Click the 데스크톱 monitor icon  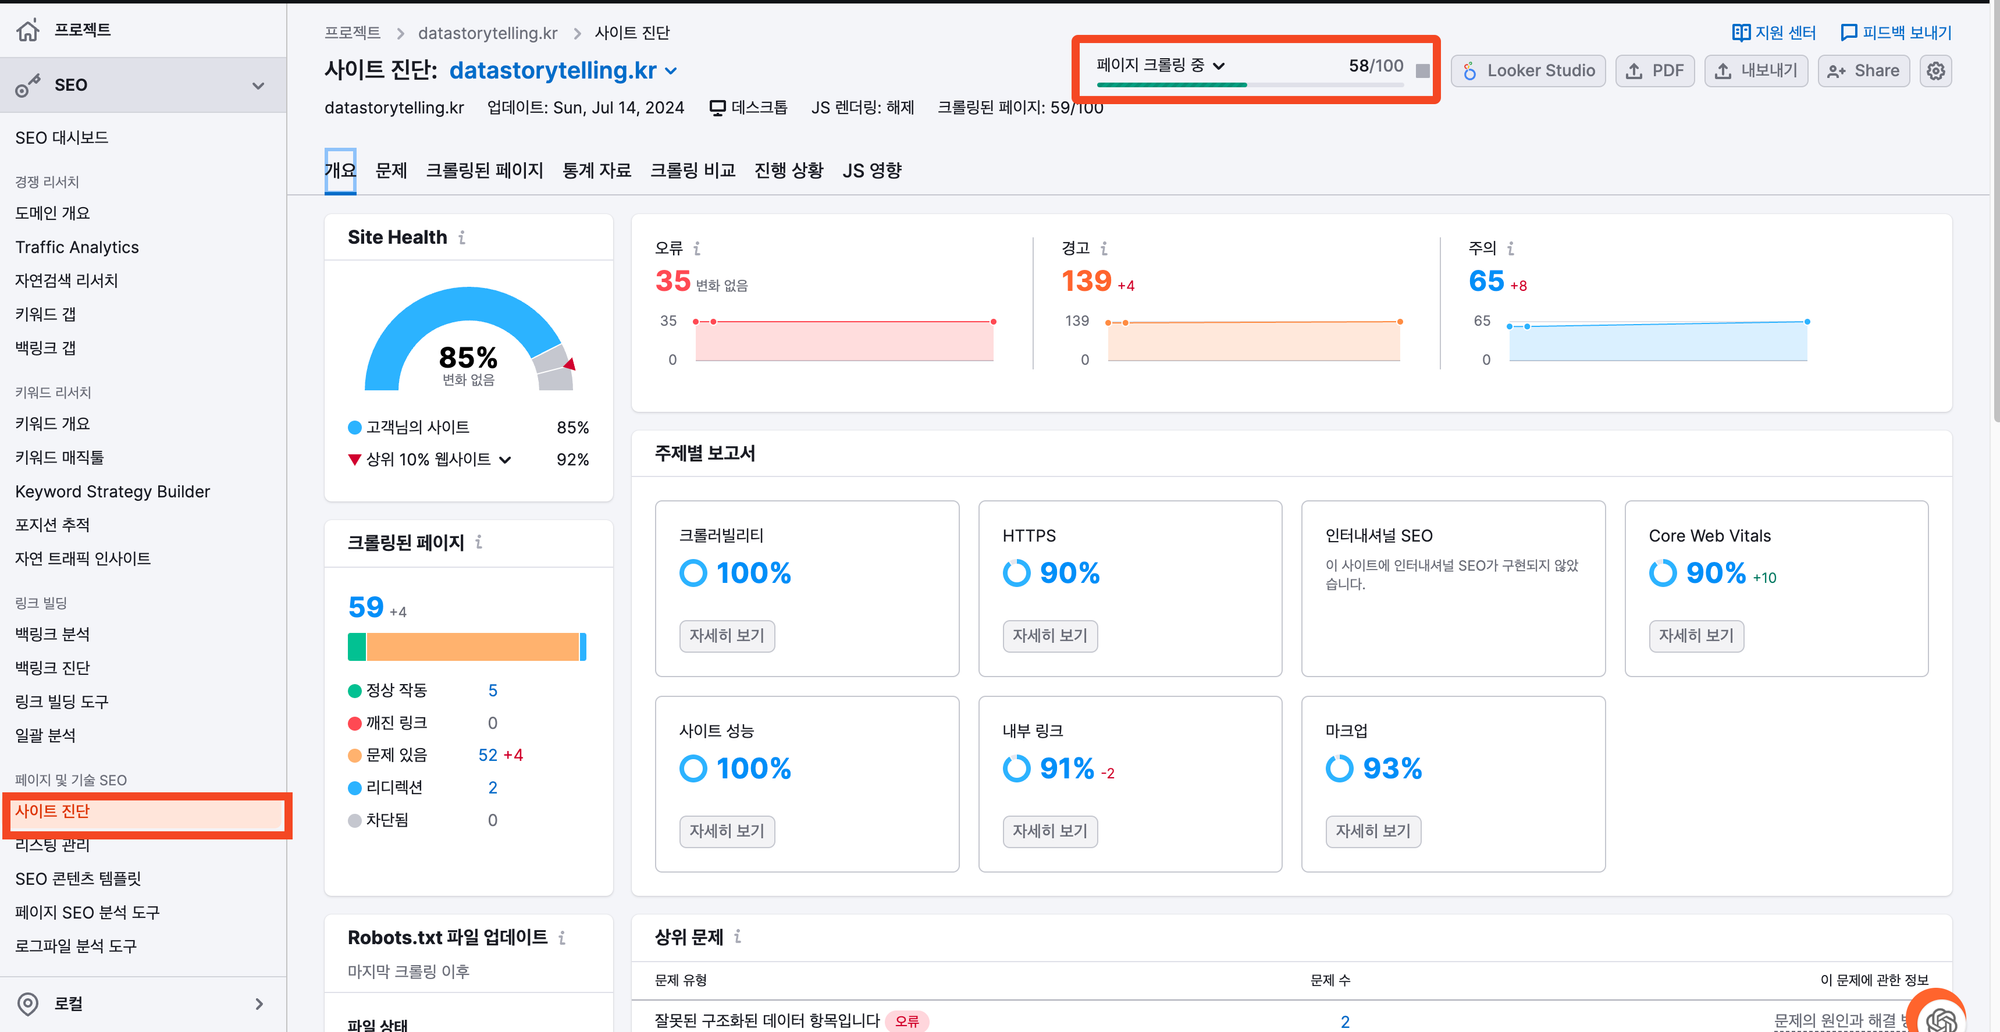(x=717, y=108)
